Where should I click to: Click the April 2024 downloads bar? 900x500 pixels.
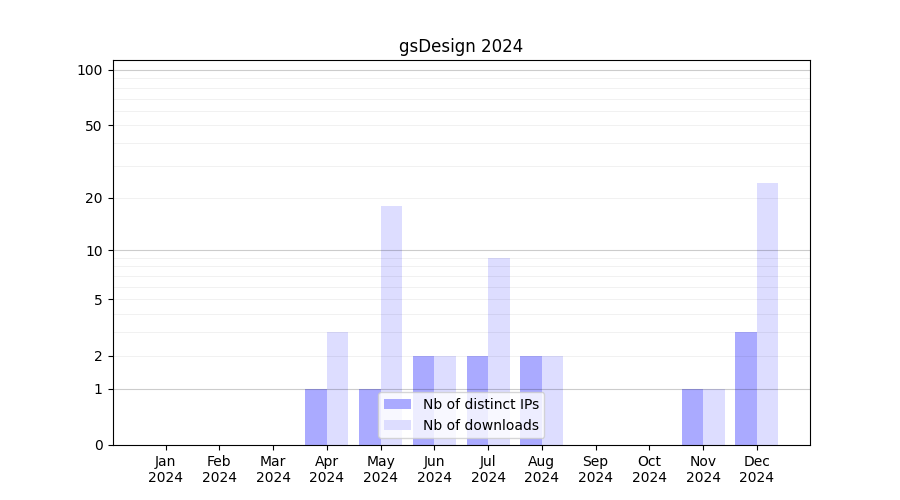[338, 388]
